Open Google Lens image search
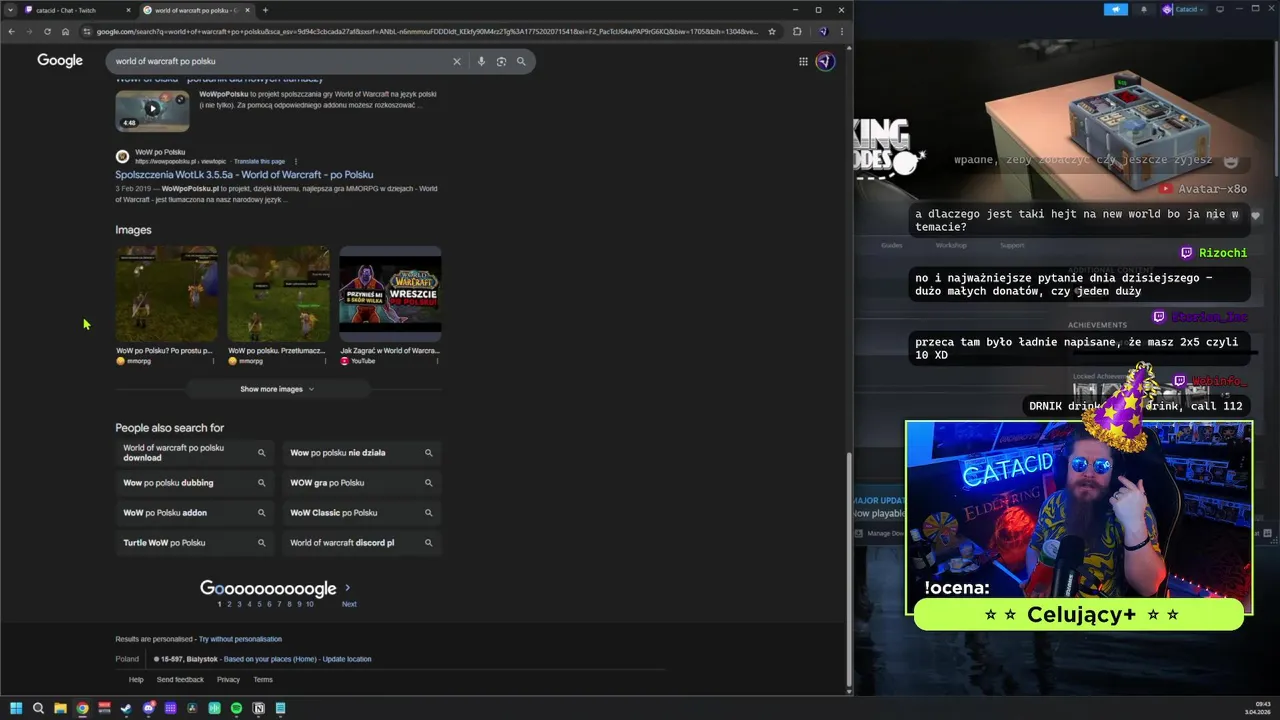Viewport: 1280px width, 720px height. 501,61
